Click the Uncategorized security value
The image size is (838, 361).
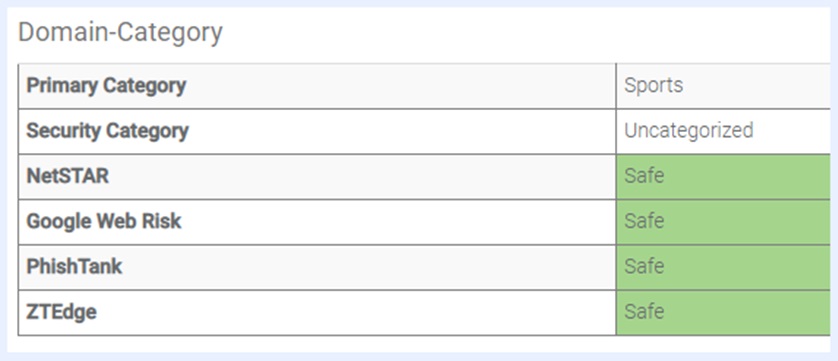point(689,130)
